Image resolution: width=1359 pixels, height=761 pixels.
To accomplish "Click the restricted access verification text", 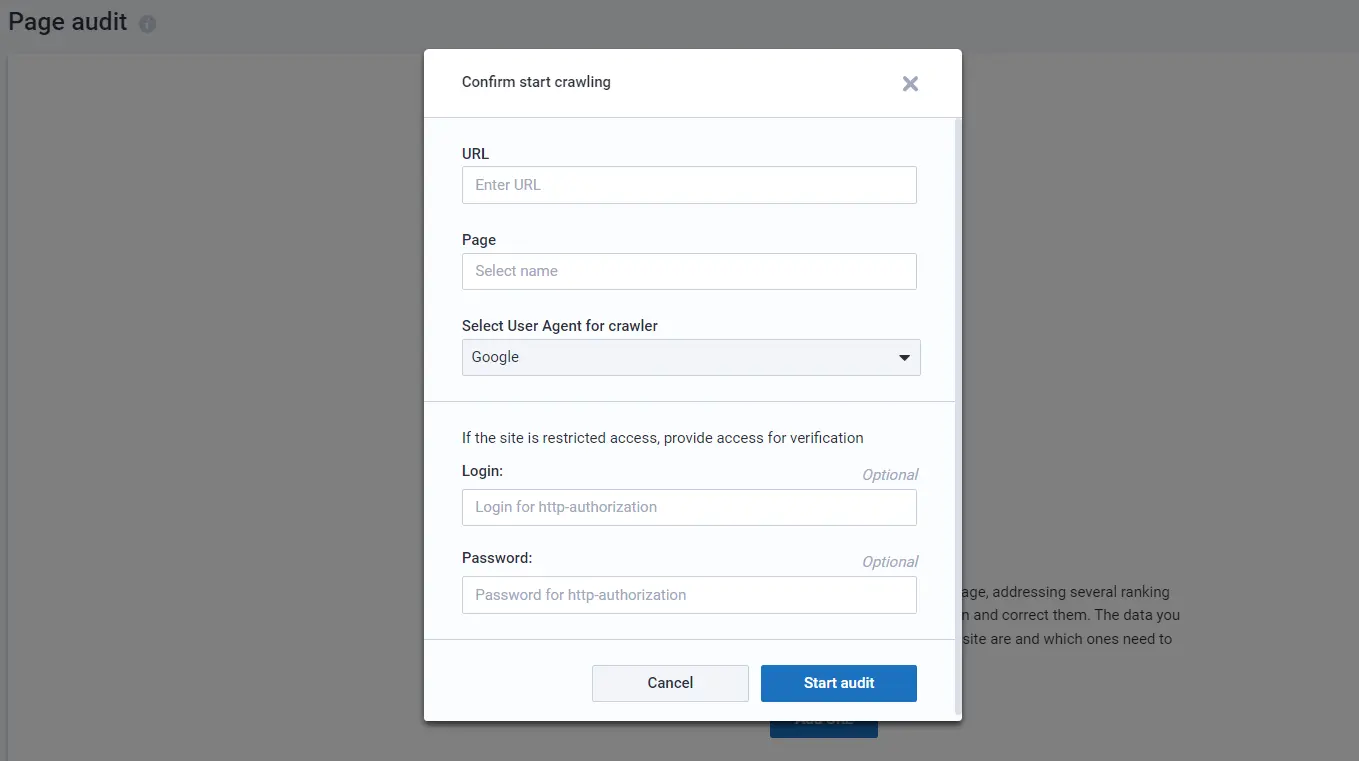I will pos(662,437).
